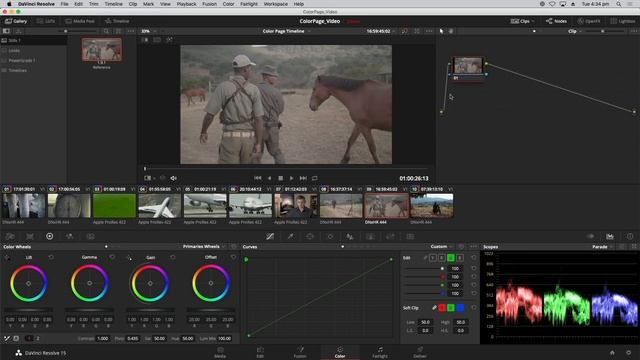
Task: Open the Power Window palette
Action: [x=310, y=236]
